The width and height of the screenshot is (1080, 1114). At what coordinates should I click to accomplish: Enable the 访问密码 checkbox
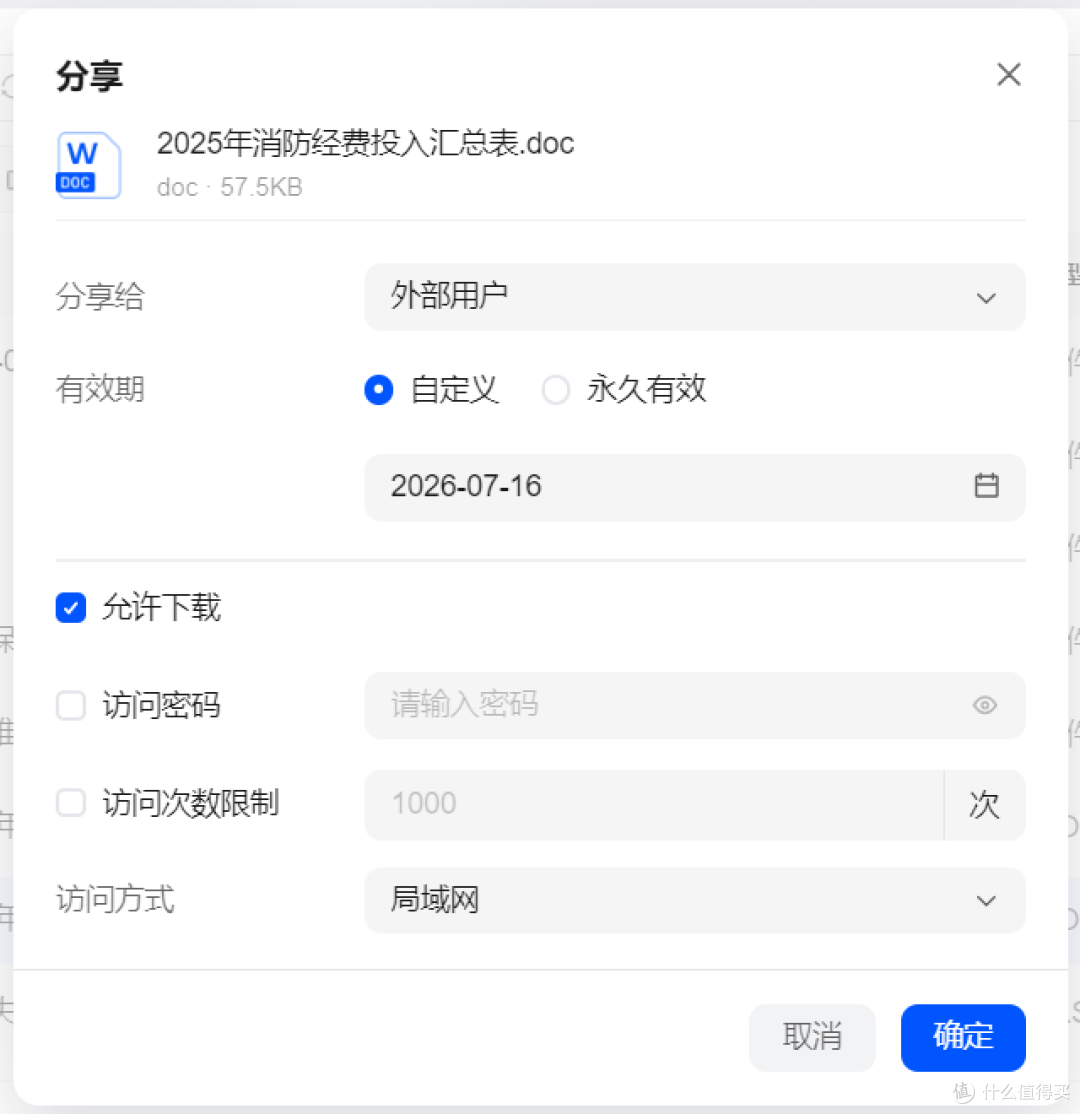71,705
